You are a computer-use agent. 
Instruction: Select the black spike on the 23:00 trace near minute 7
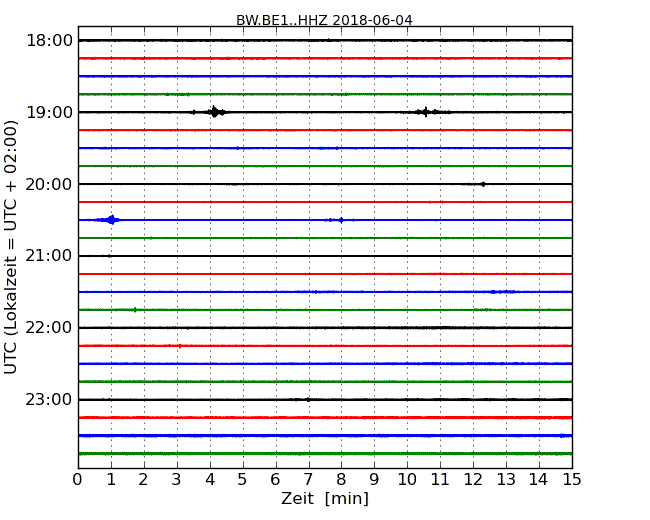click(308, 400)
